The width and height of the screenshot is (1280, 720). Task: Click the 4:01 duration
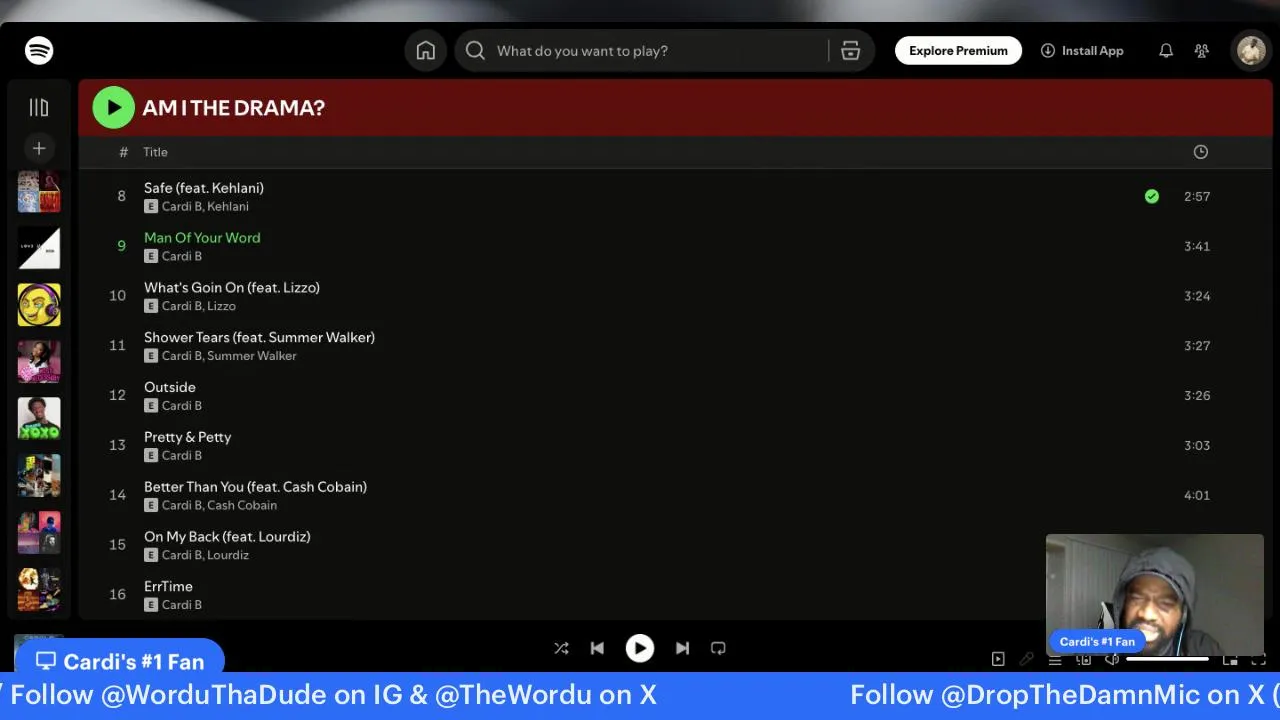pos(1197,495)
